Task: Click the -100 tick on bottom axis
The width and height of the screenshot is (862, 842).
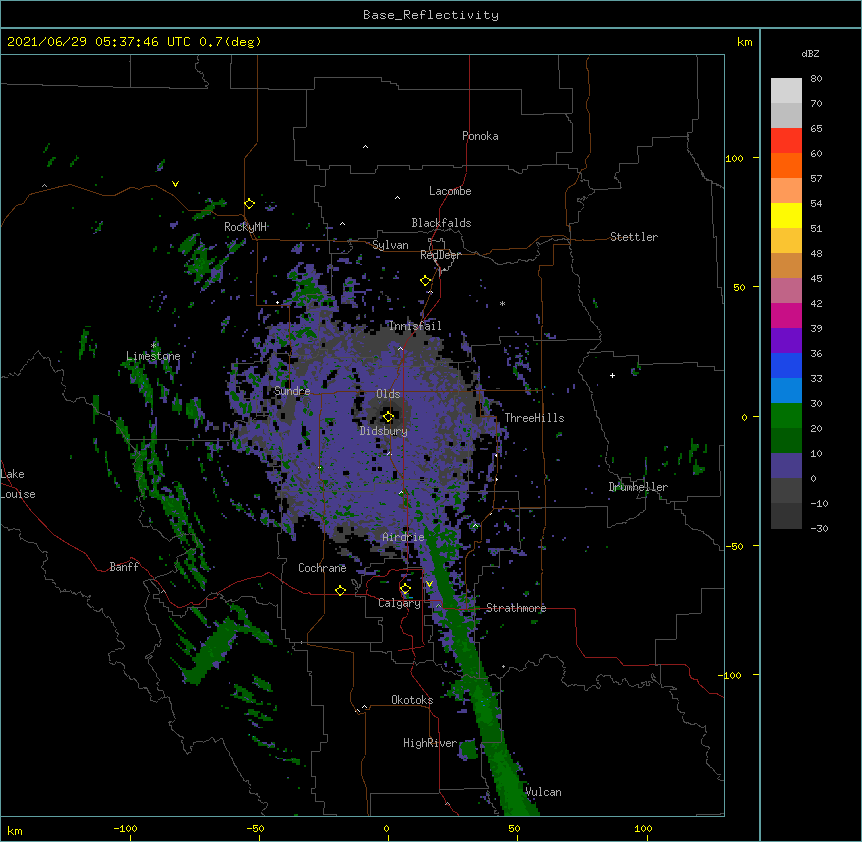Action: (x=125, y=828)
